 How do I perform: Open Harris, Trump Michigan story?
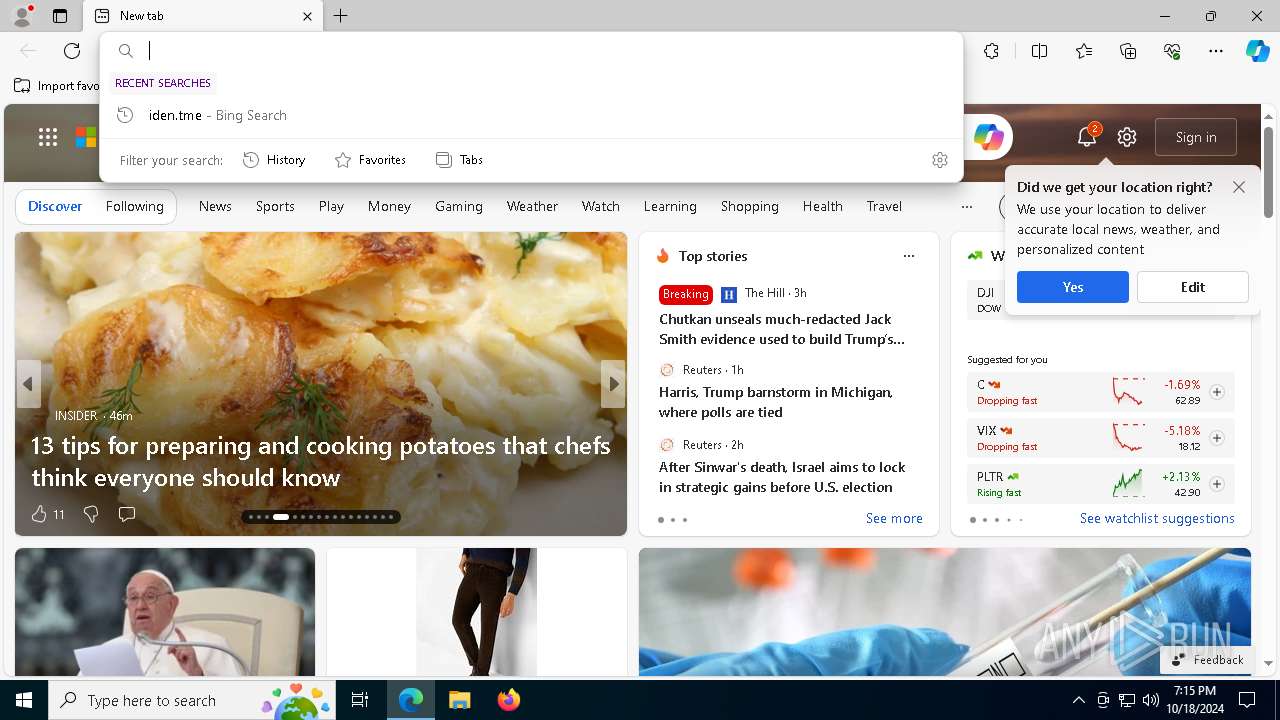pyautogui.click(x=776, y=402)
